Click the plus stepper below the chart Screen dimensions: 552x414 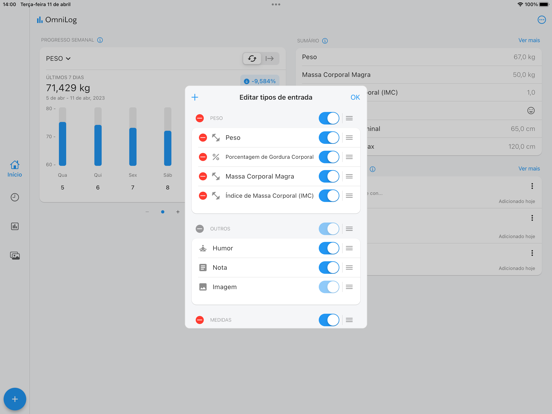[178, 212]
